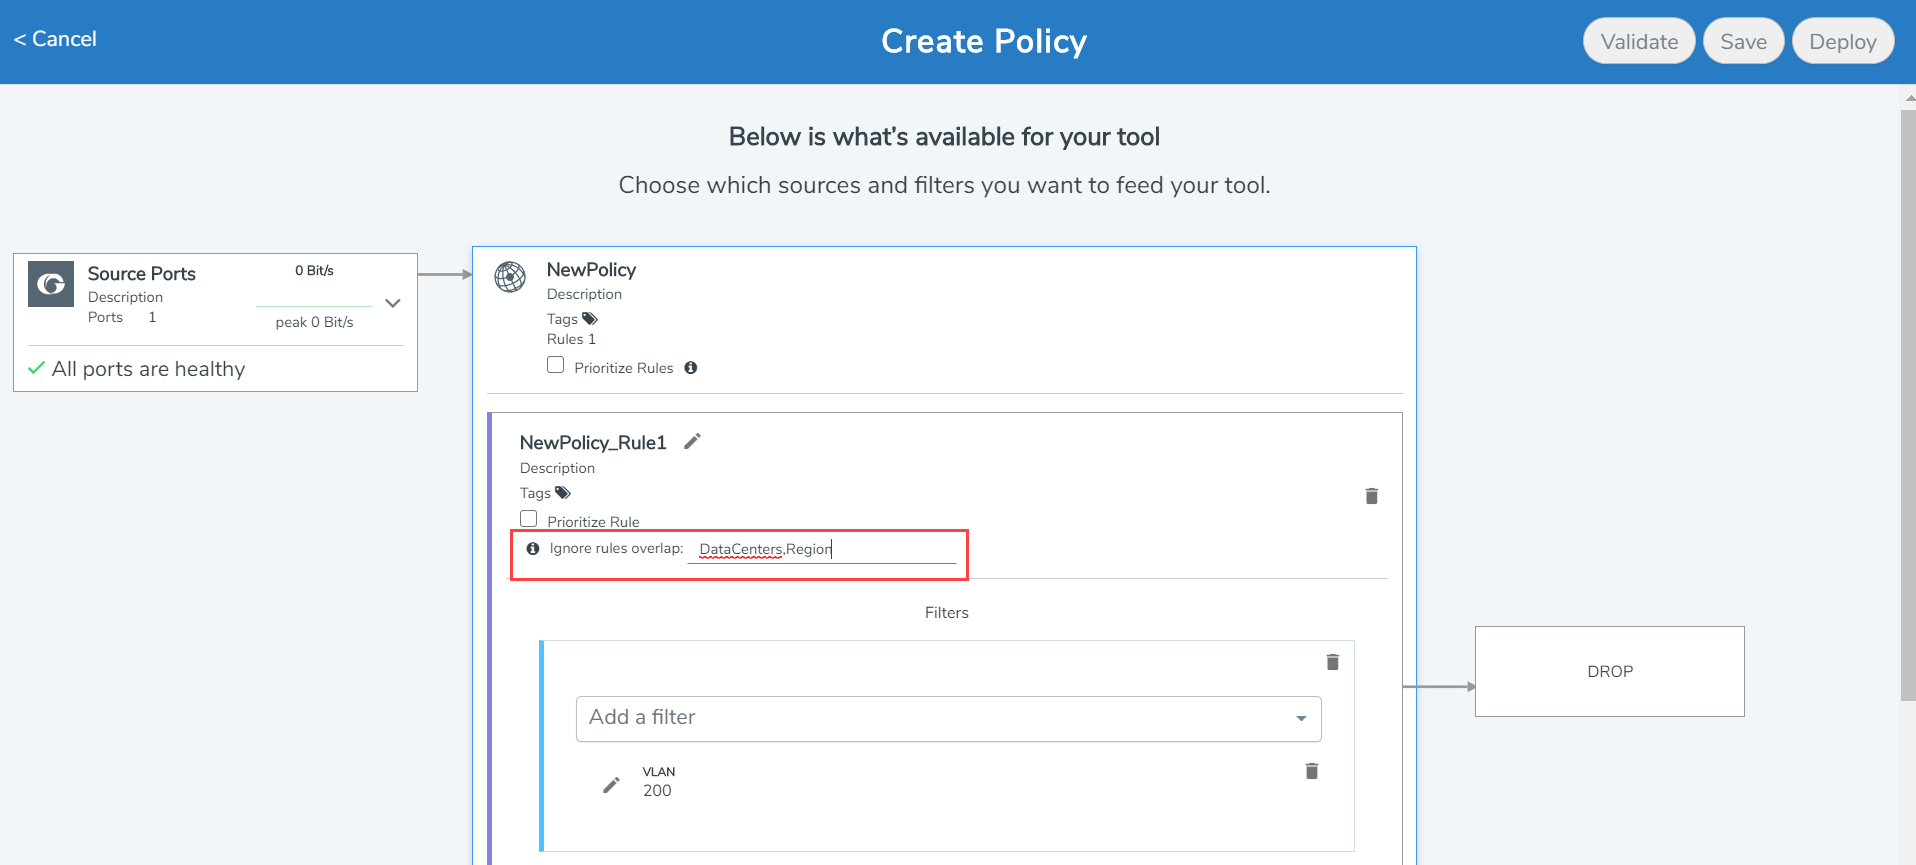Click the trash icon for the filter group
This screenshot has height=865, width=1916.
point(1332,662)
